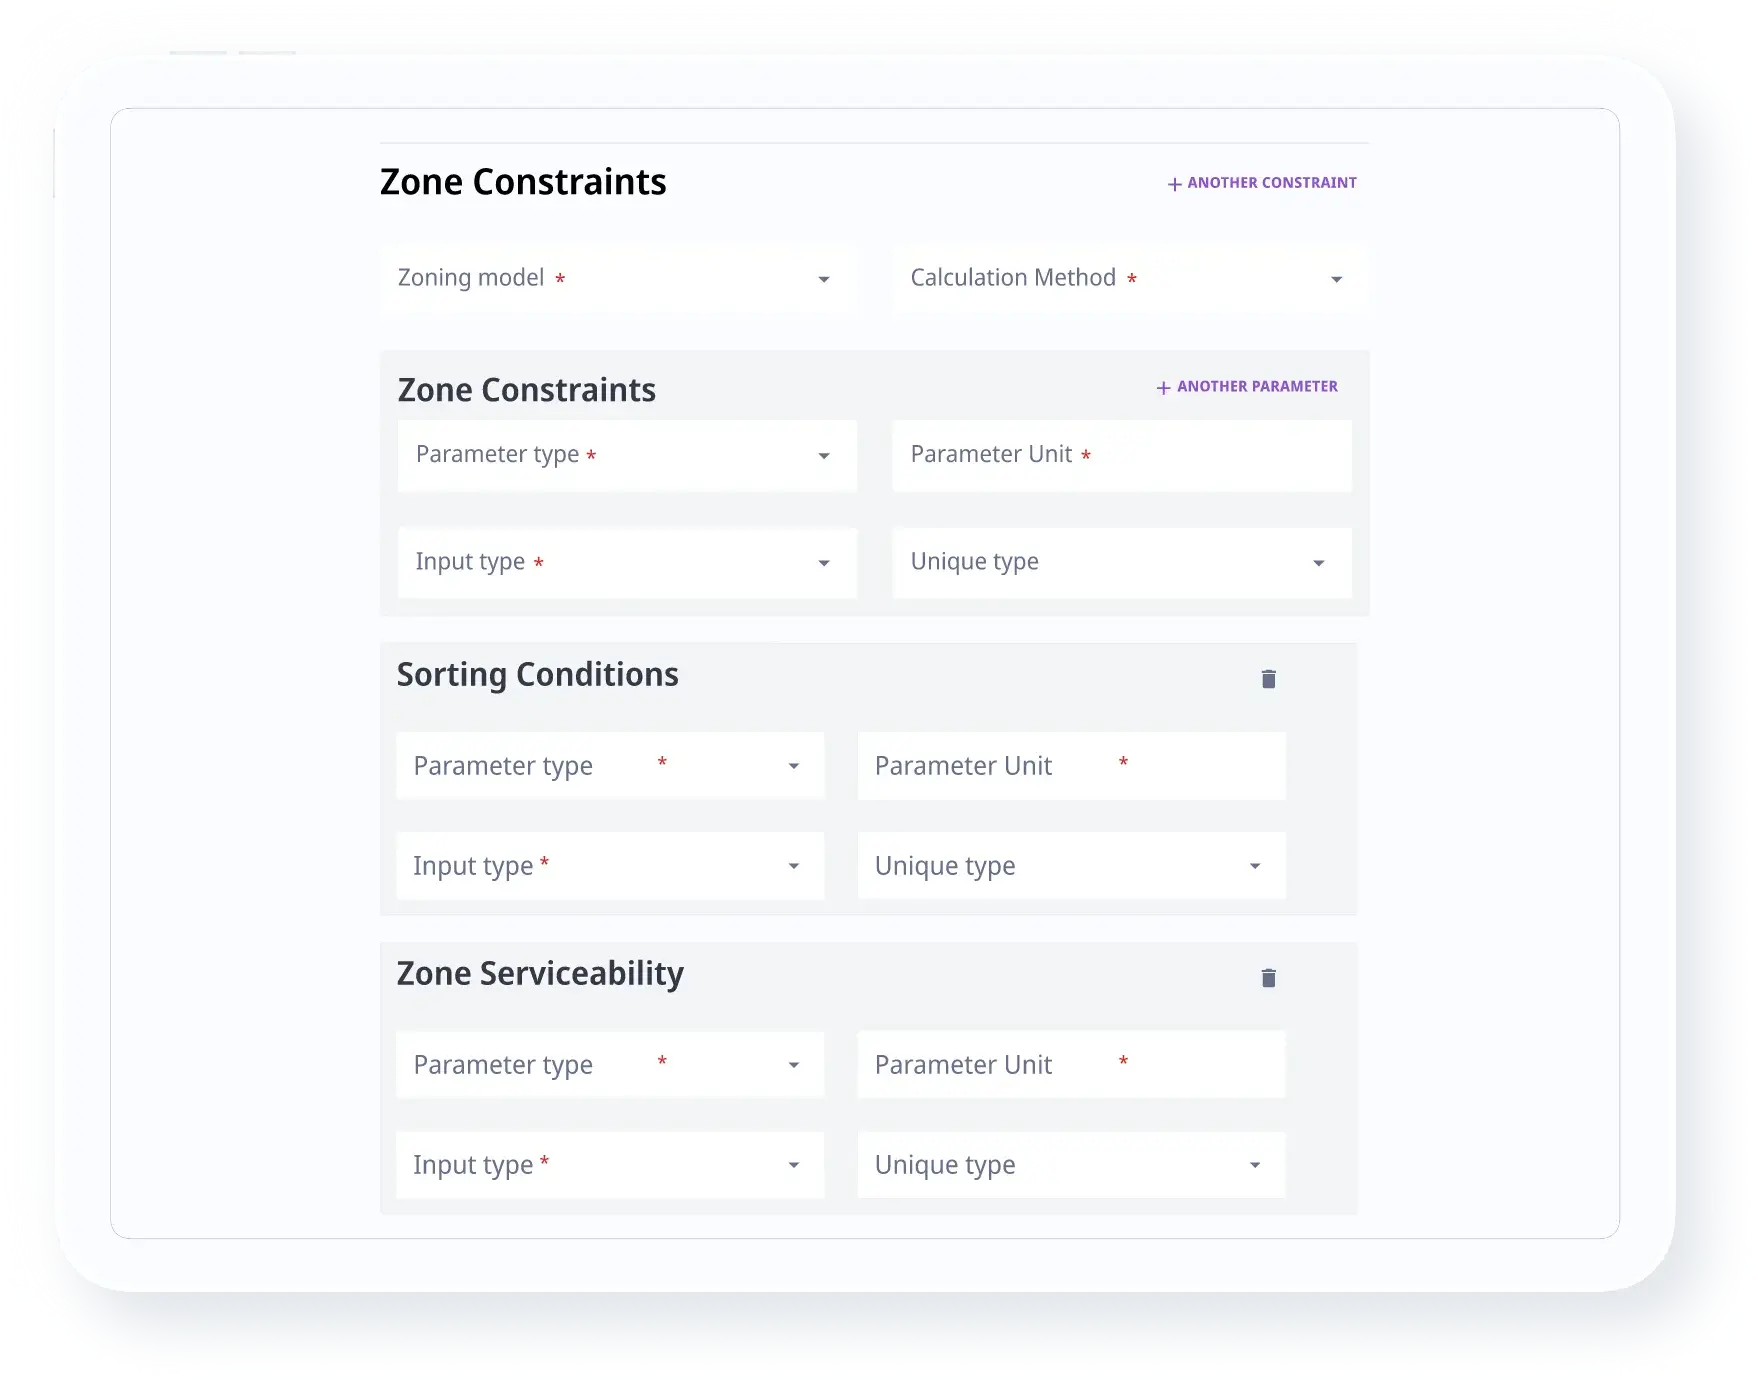Open the Zoning model dropdown
Viewport: 1758px width, 1380px height.
coord(618,279)
